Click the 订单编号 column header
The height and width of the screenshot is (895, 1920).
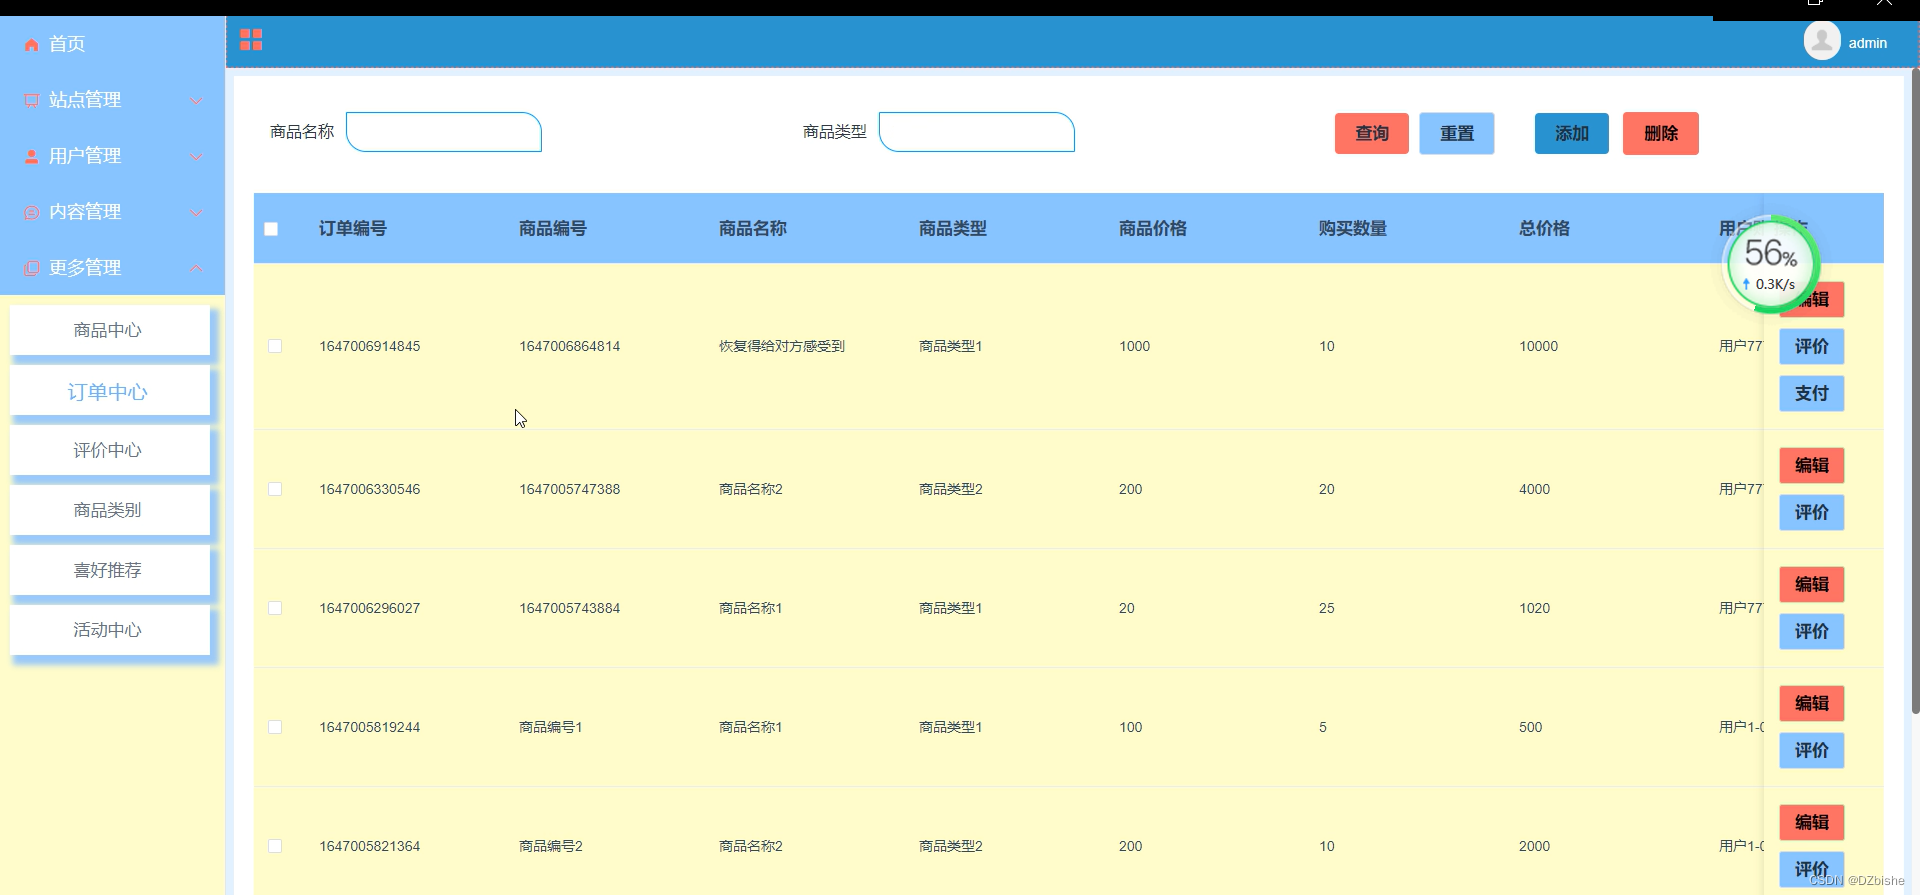tap(353, 229)
